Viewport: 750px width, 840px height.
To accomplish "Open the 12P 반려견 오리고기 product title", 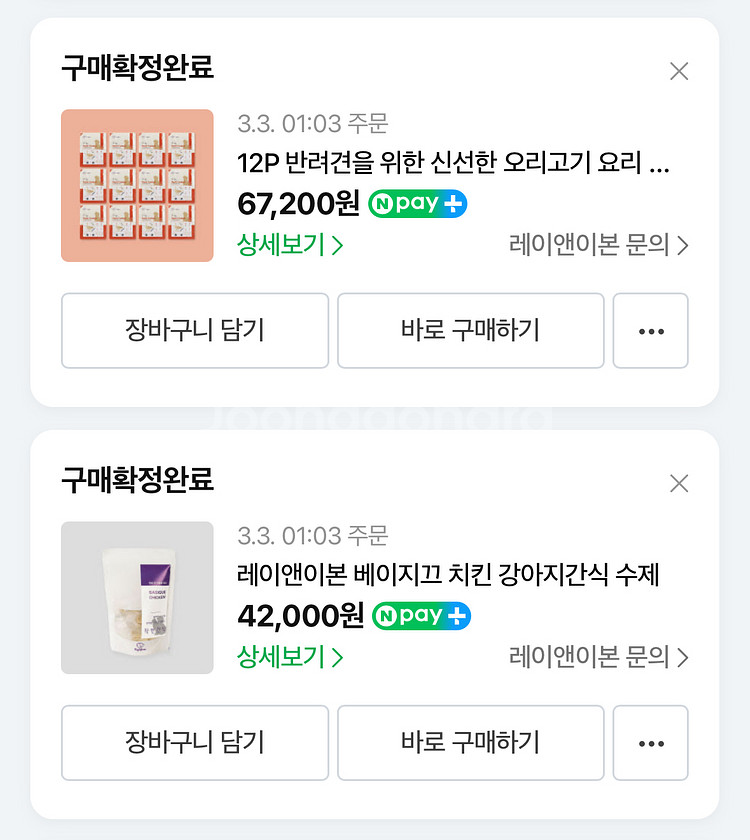I will [452, 164].
